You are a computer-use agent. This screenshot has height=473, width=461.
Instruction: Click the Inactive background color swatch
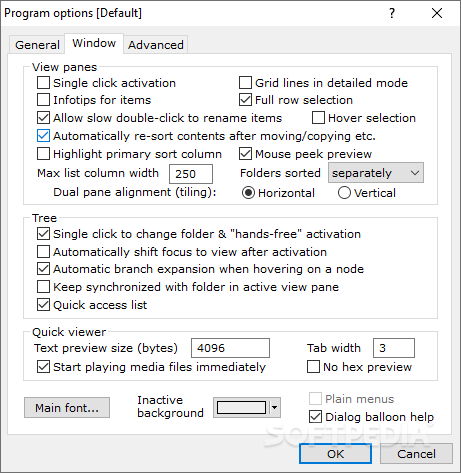point(241,407)
